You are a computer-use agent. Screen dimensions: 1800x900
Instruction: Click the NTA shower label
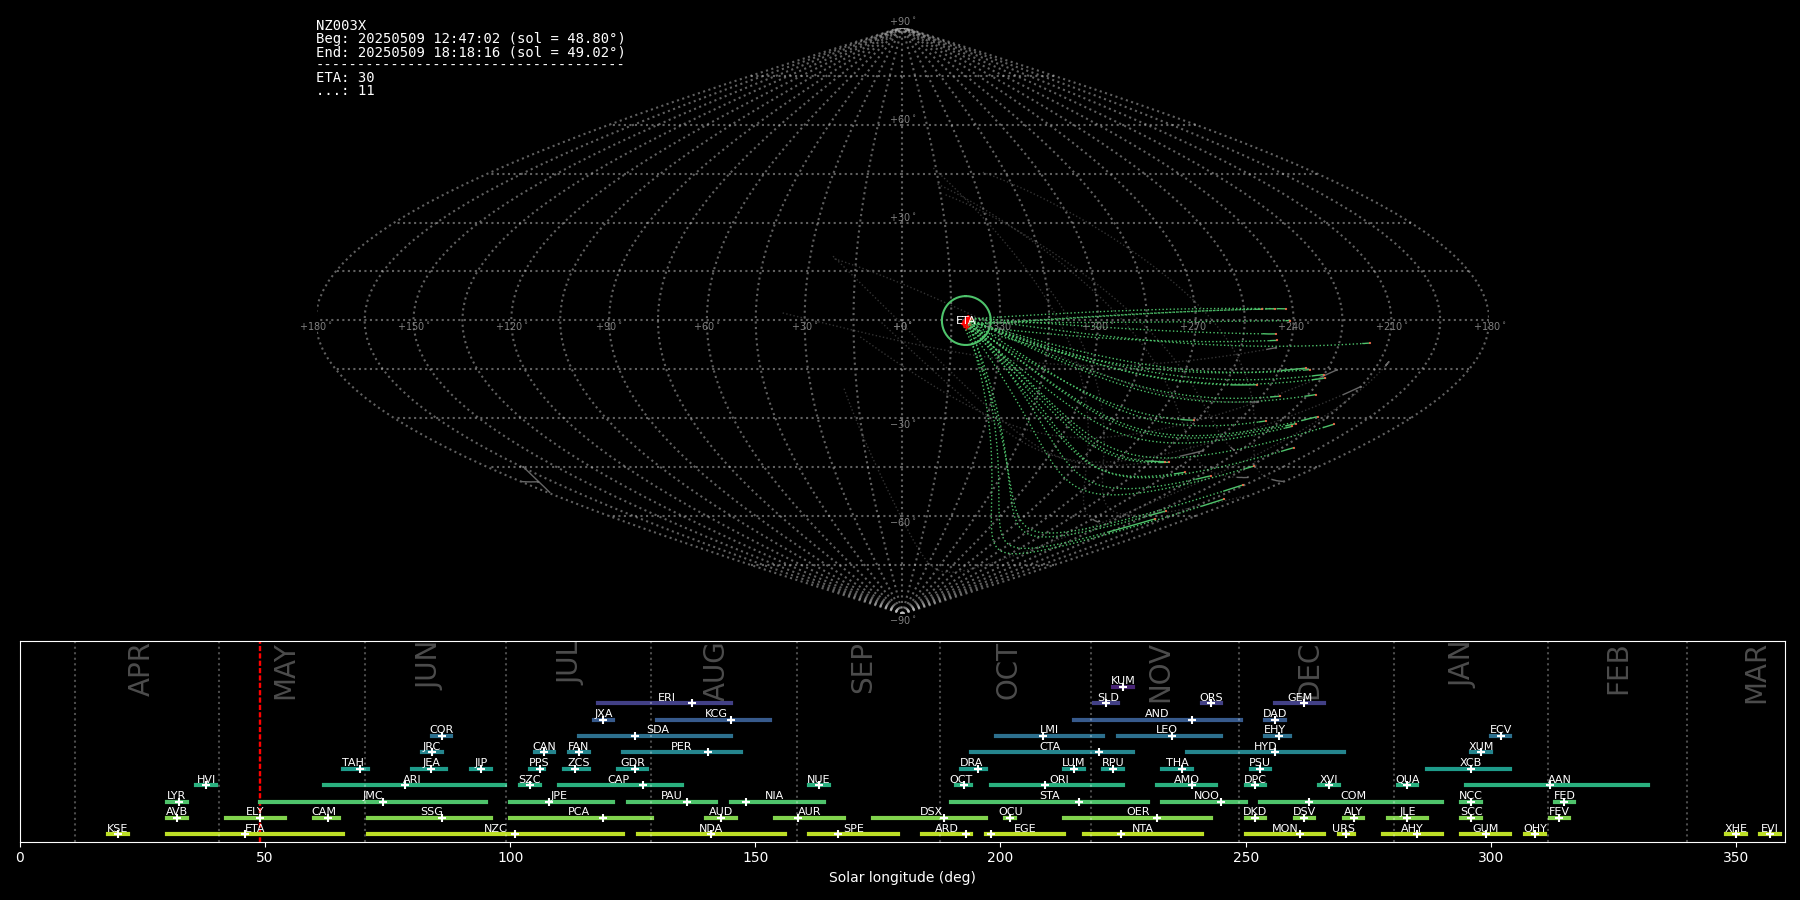(1142, 828)
